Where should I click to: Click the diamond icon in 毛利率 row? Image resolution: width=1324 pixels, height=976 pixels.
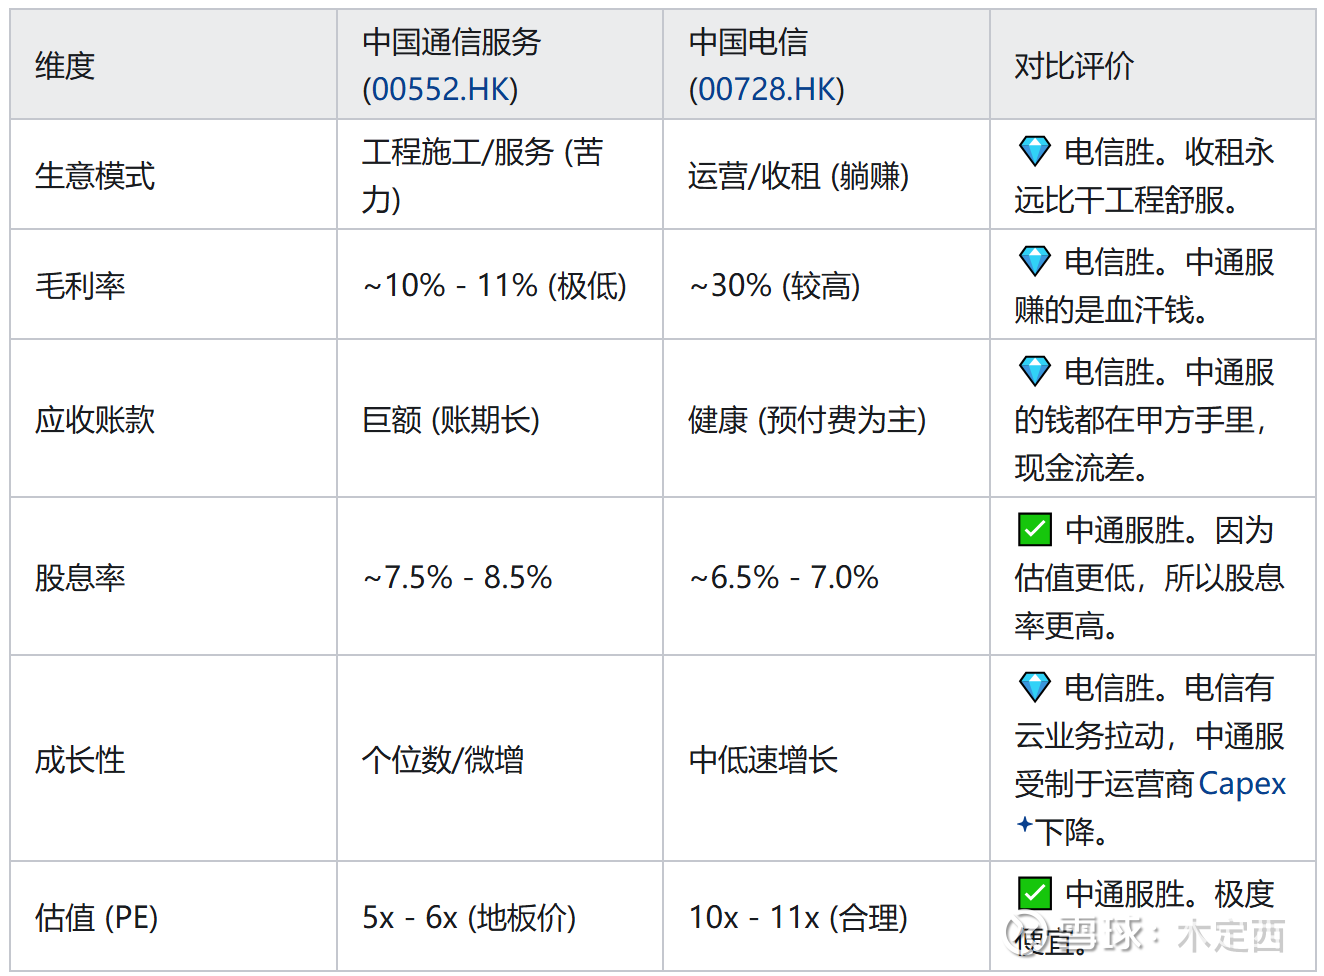pos(1034,262)
